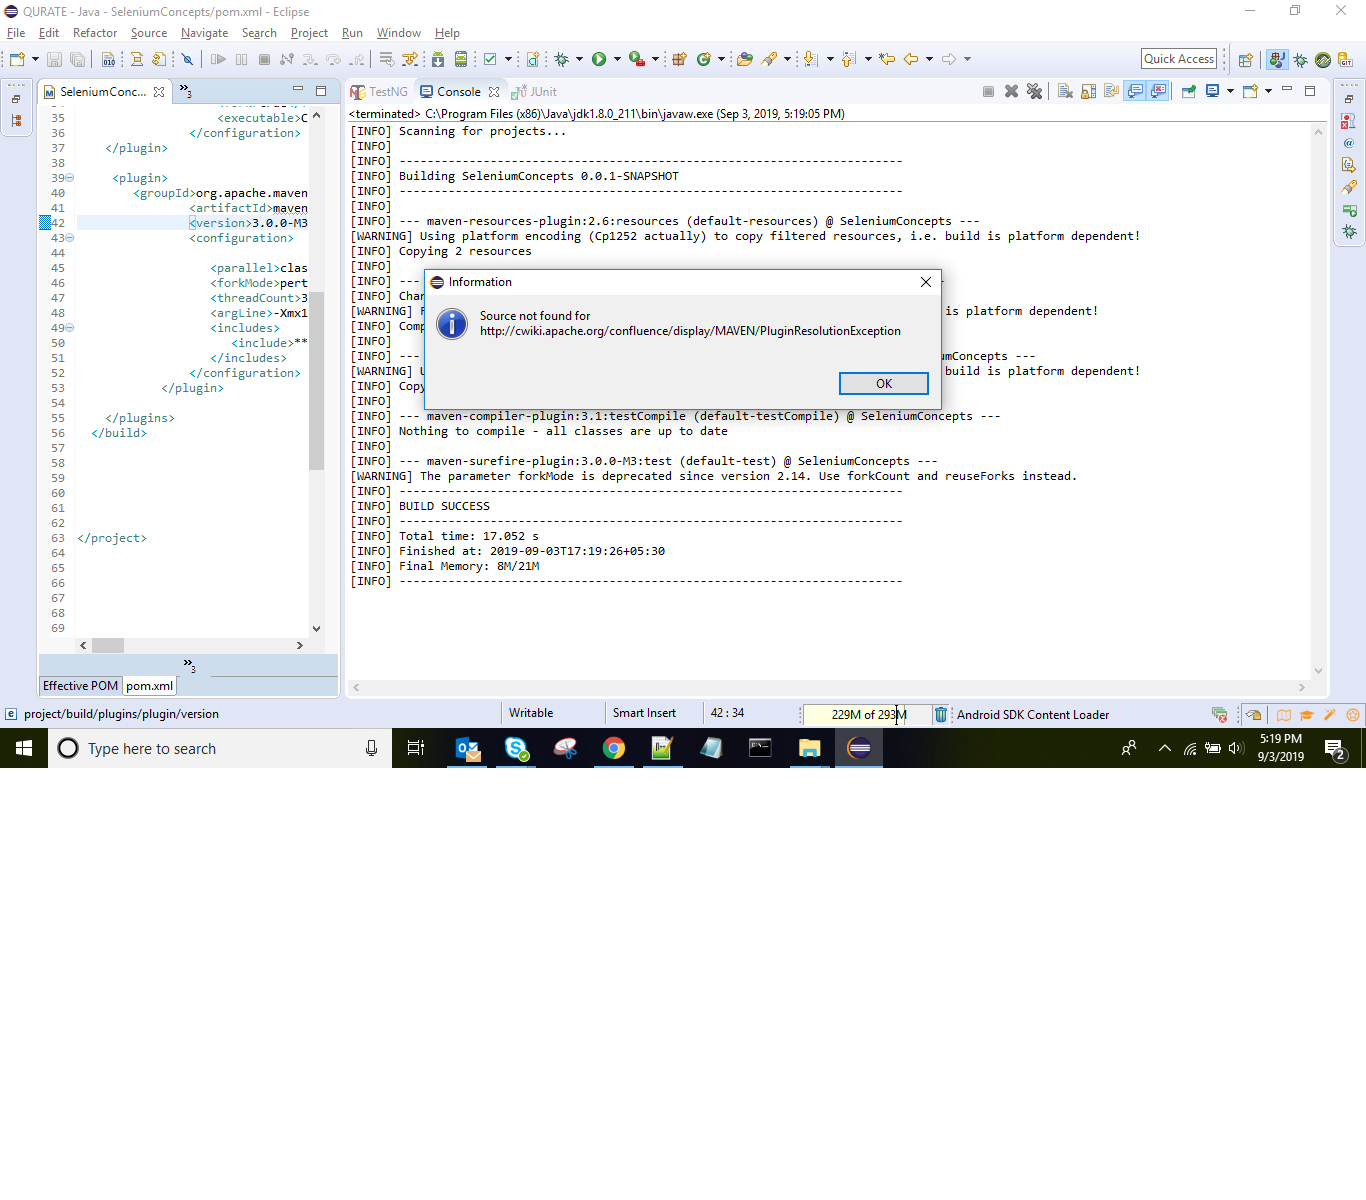Click the pom.xml editor horizontal scrollbar thumb

point(108,645)
